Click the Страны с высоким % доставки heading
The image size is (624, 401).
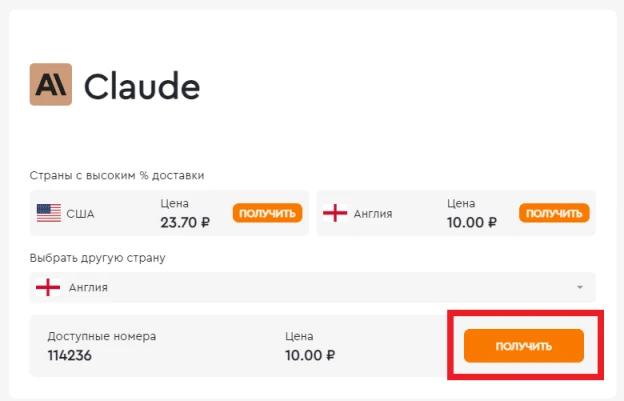pos(117,175)
